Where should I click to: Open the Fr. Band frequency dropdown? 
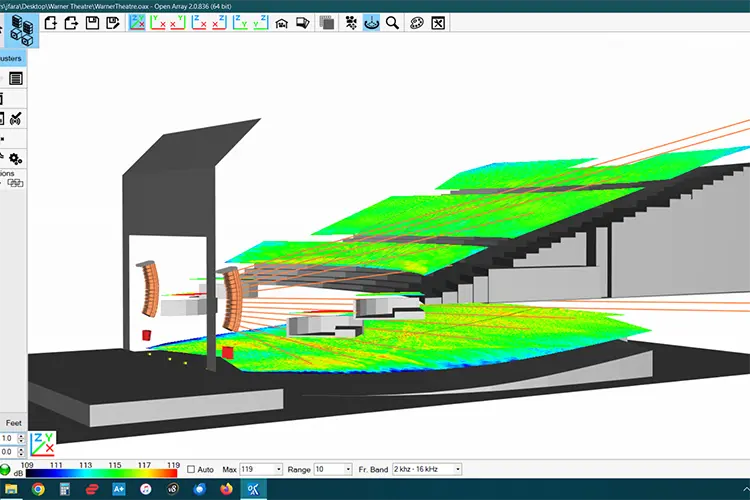(x=458, y=469)
